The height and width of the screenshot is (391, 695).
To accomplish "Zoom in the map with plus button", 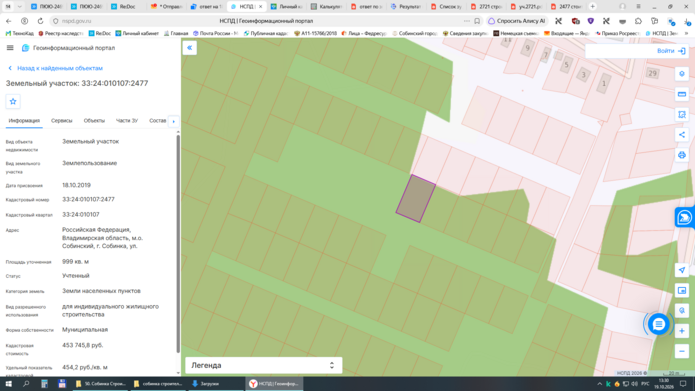I will click(x=682, y=331).
